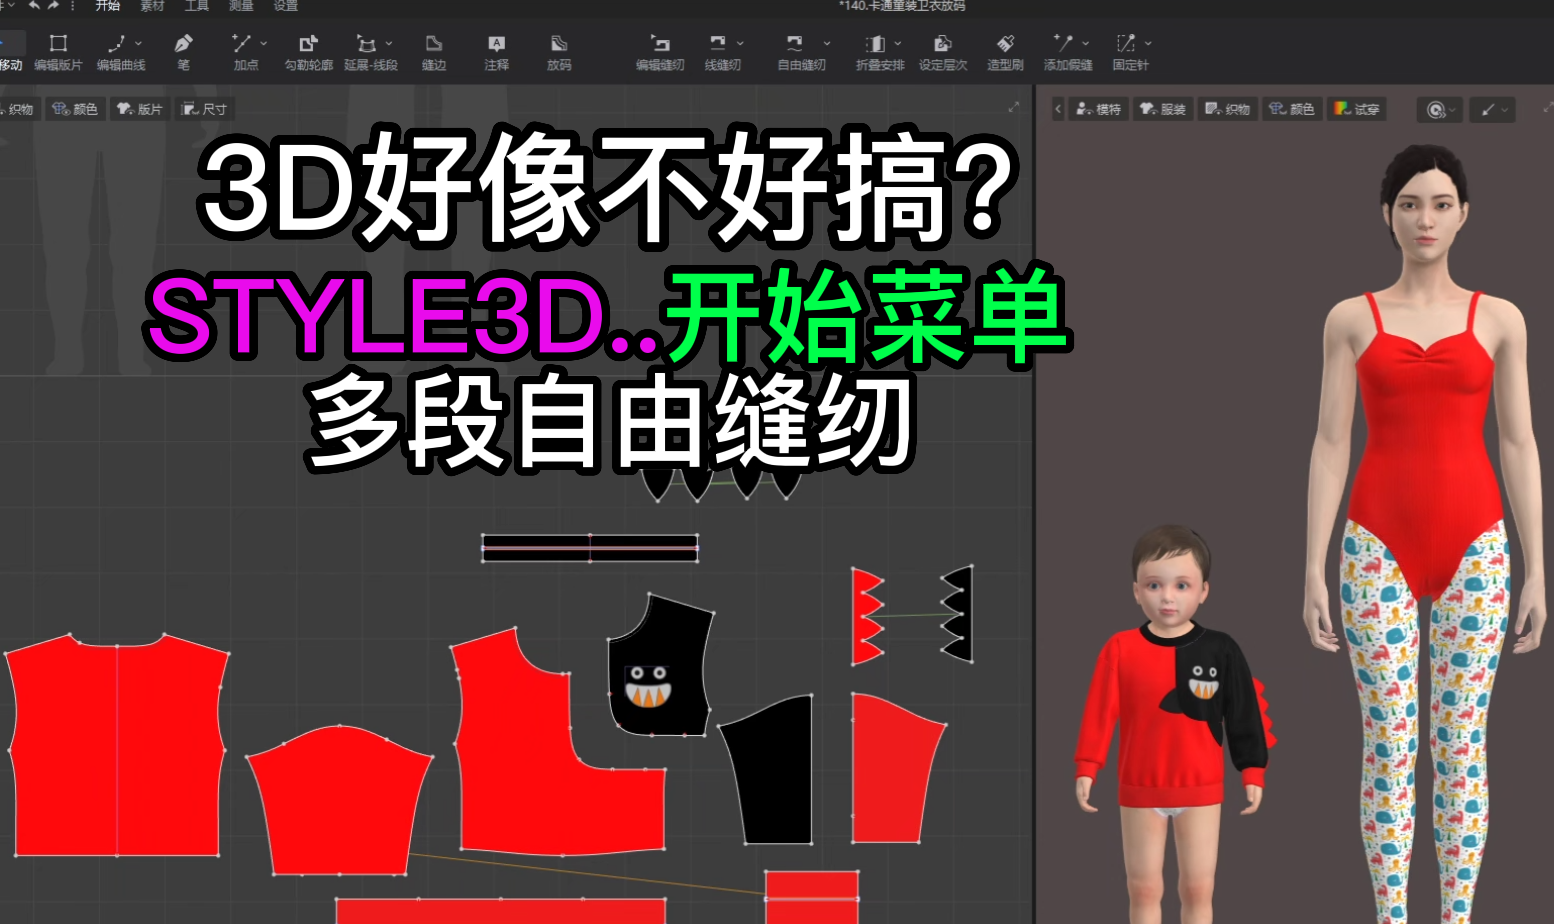Screen dimensions: 1554x924
Task: Select the 缝边 seam allowance tool
Action: [x=434, y=52]
